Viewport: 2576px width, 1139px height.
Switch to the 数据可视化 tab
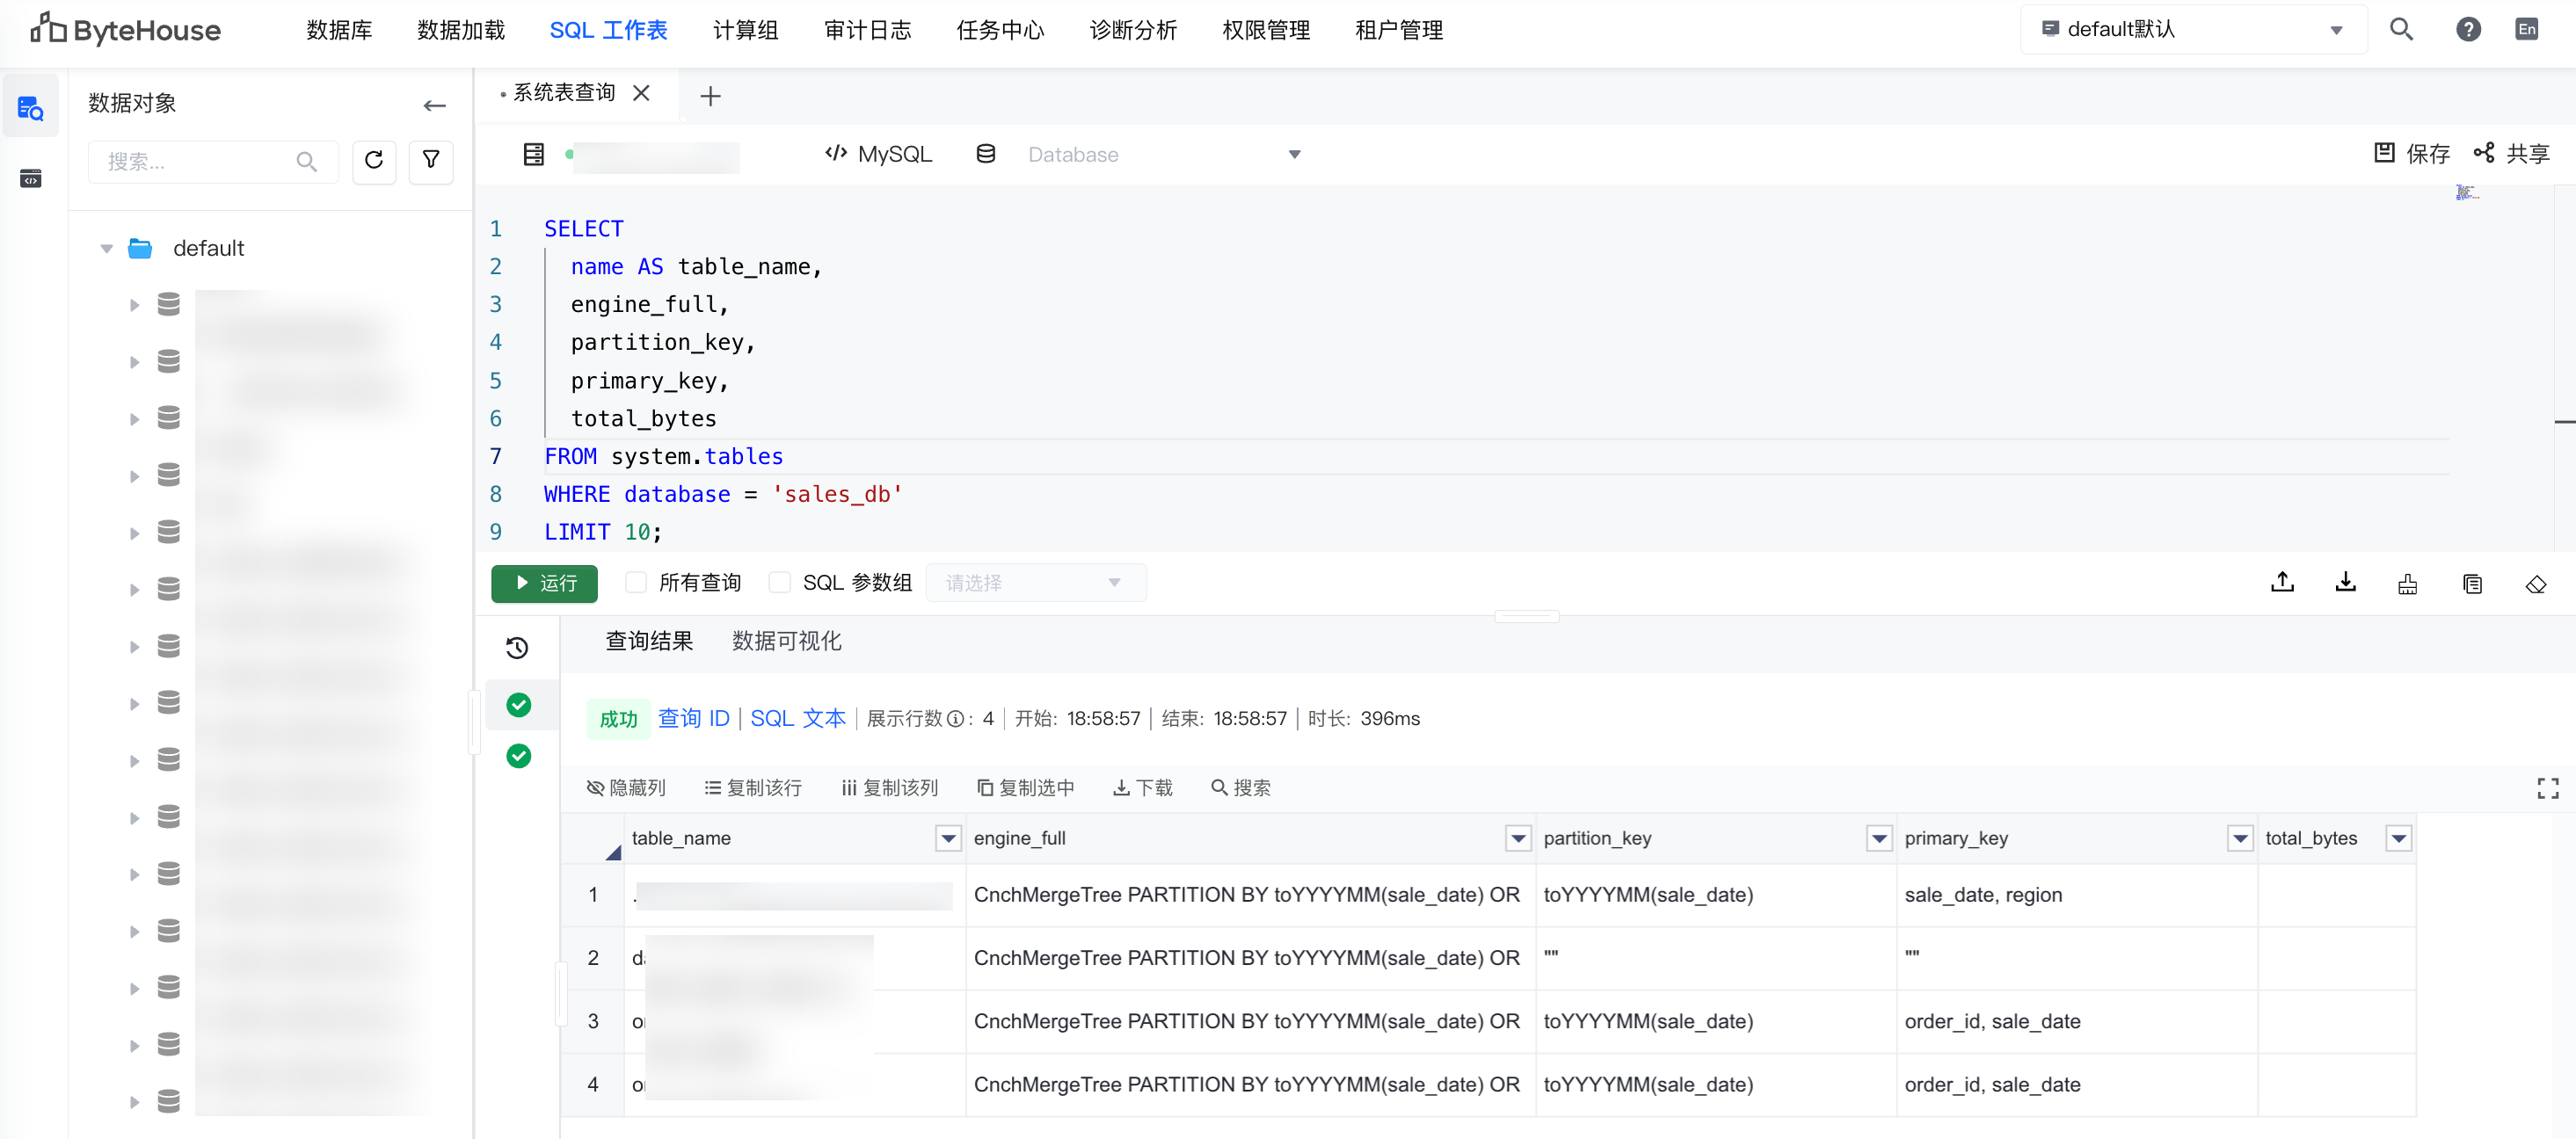786,641
